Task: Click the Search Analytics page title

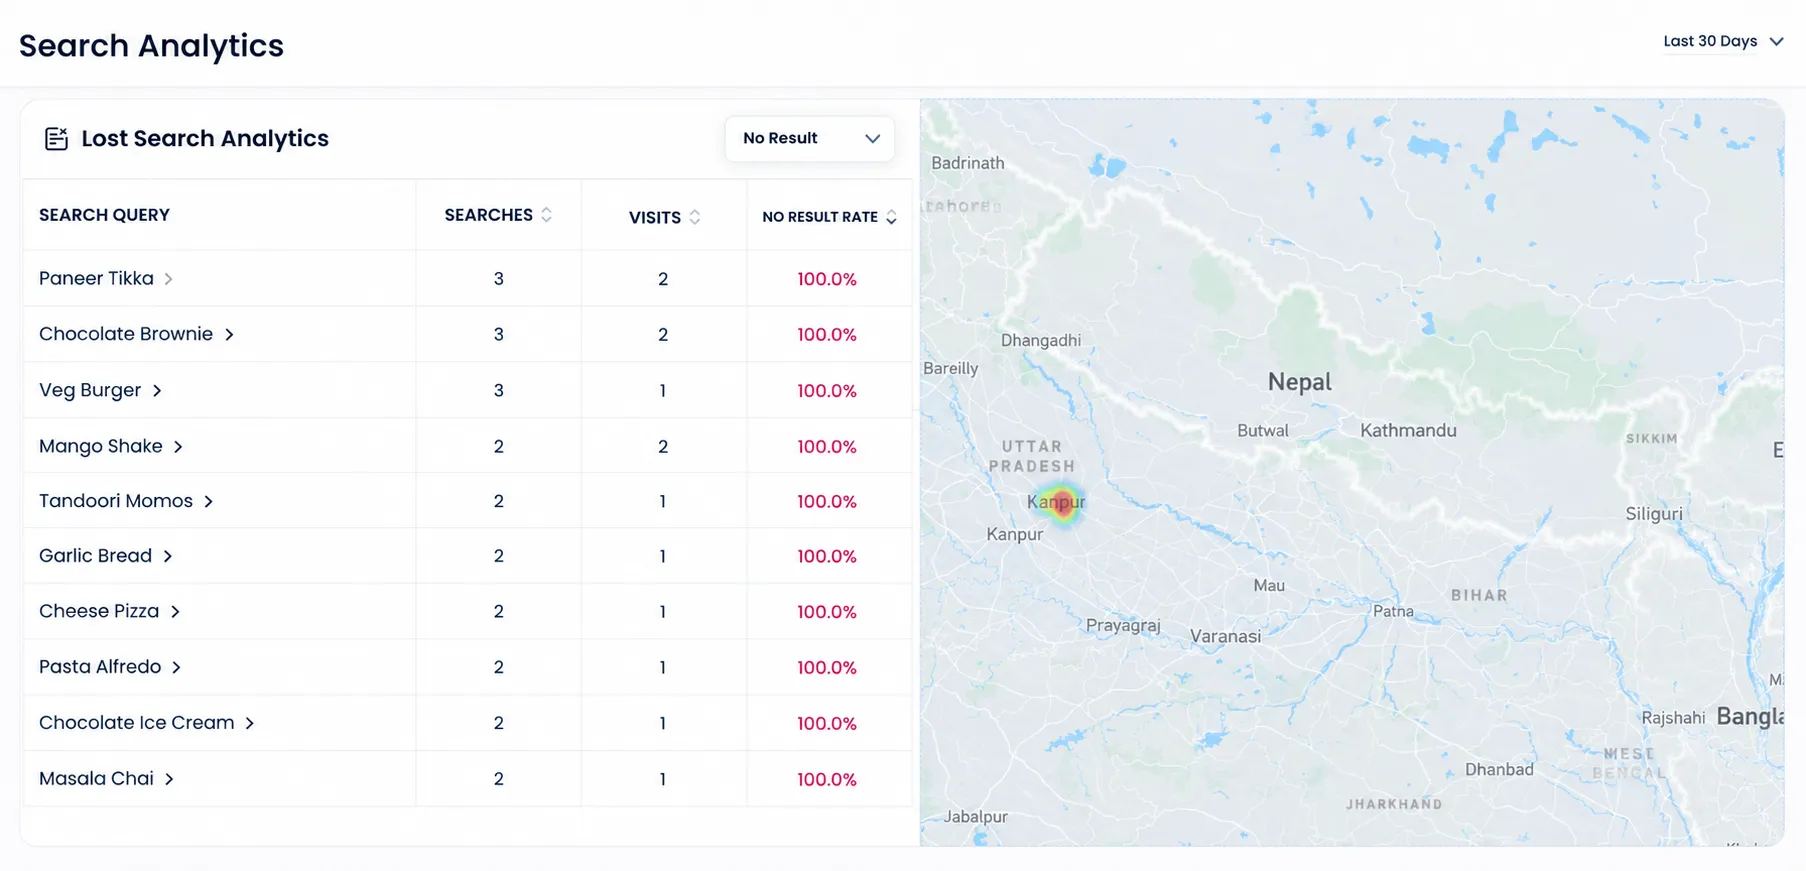Action: (x=151, y=45)
